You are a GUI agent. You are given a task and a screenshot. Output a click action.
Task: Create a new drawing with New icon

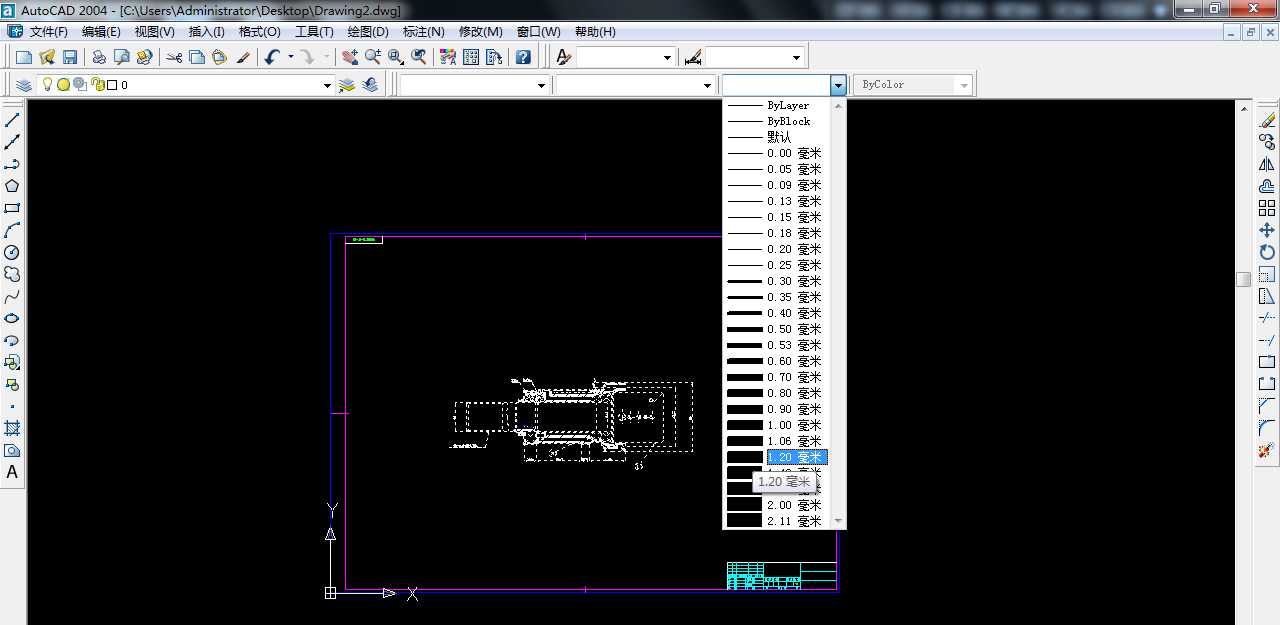tap(24, 57)
